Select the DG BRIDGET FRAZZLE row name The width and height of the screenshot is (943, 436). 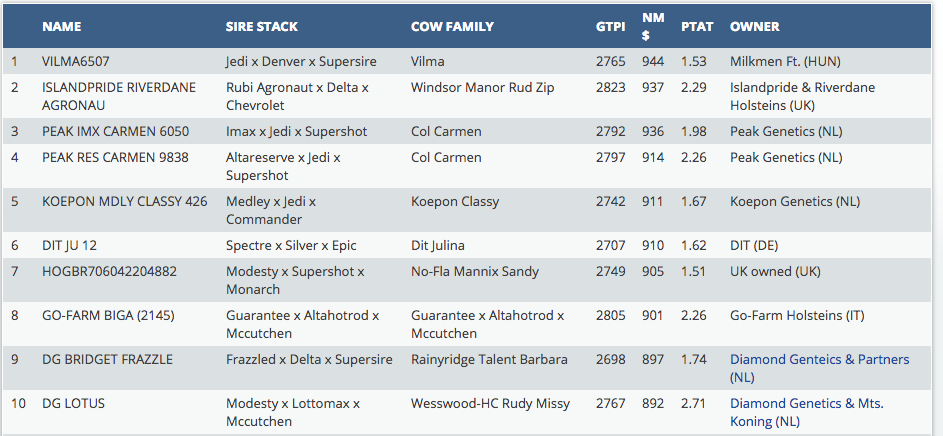click(107, 360)
